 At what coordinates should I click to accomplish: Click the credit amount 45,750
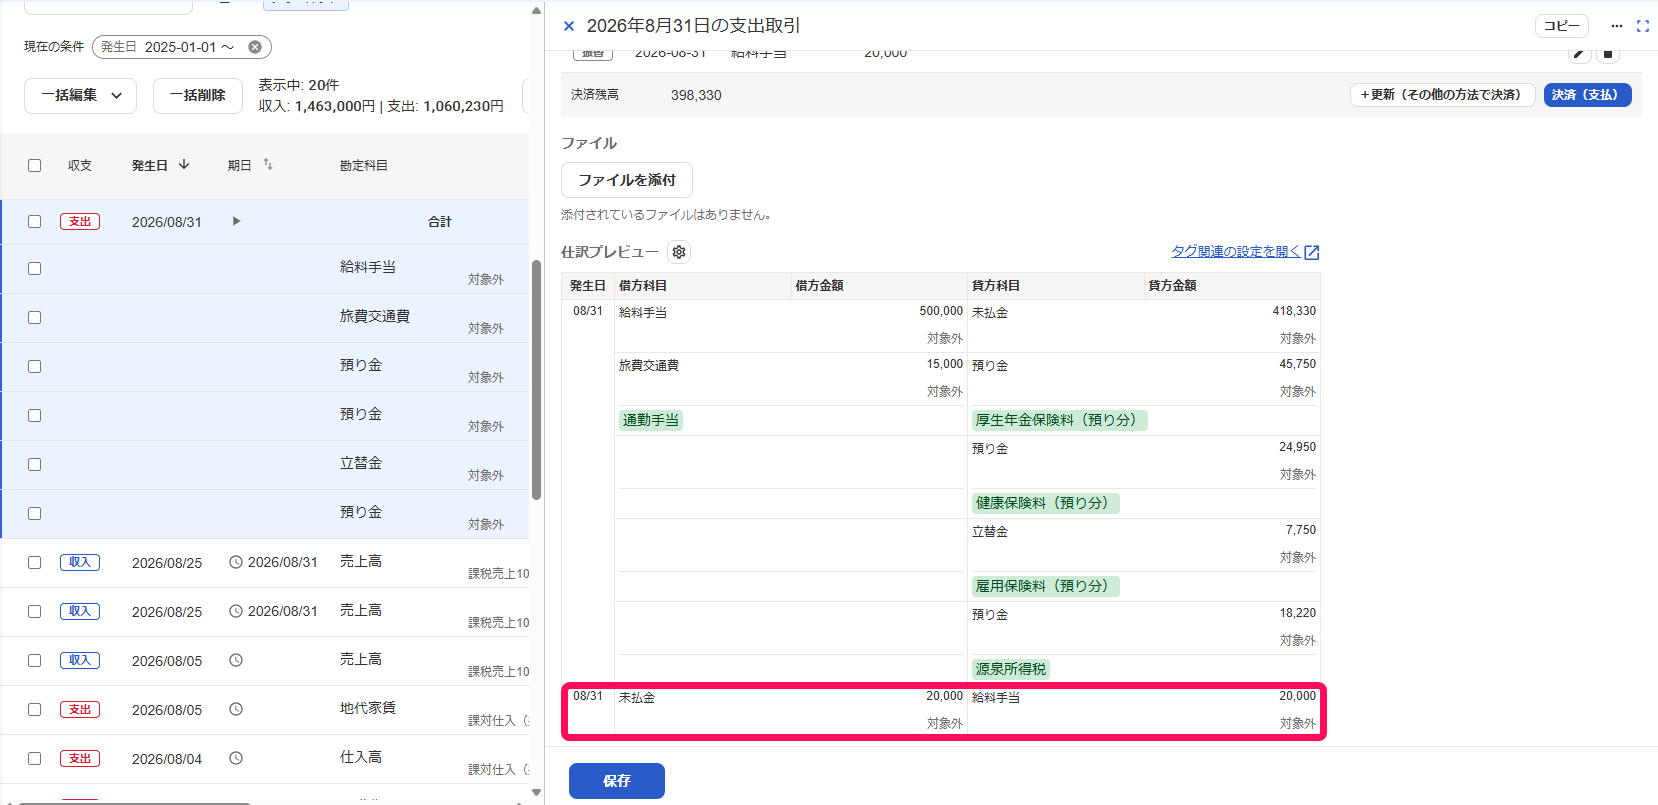(1298, 364)
